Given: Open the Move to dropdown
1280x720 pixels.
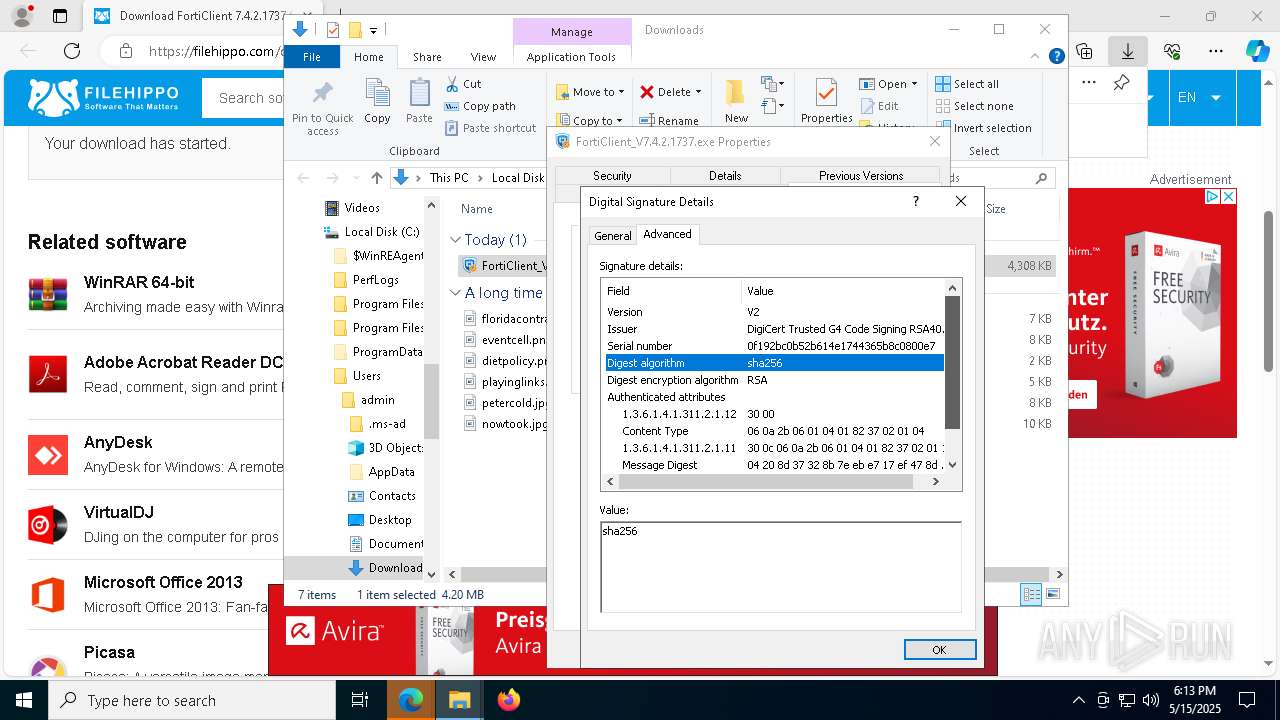Looking at the screenshot, I should [590, 92].
